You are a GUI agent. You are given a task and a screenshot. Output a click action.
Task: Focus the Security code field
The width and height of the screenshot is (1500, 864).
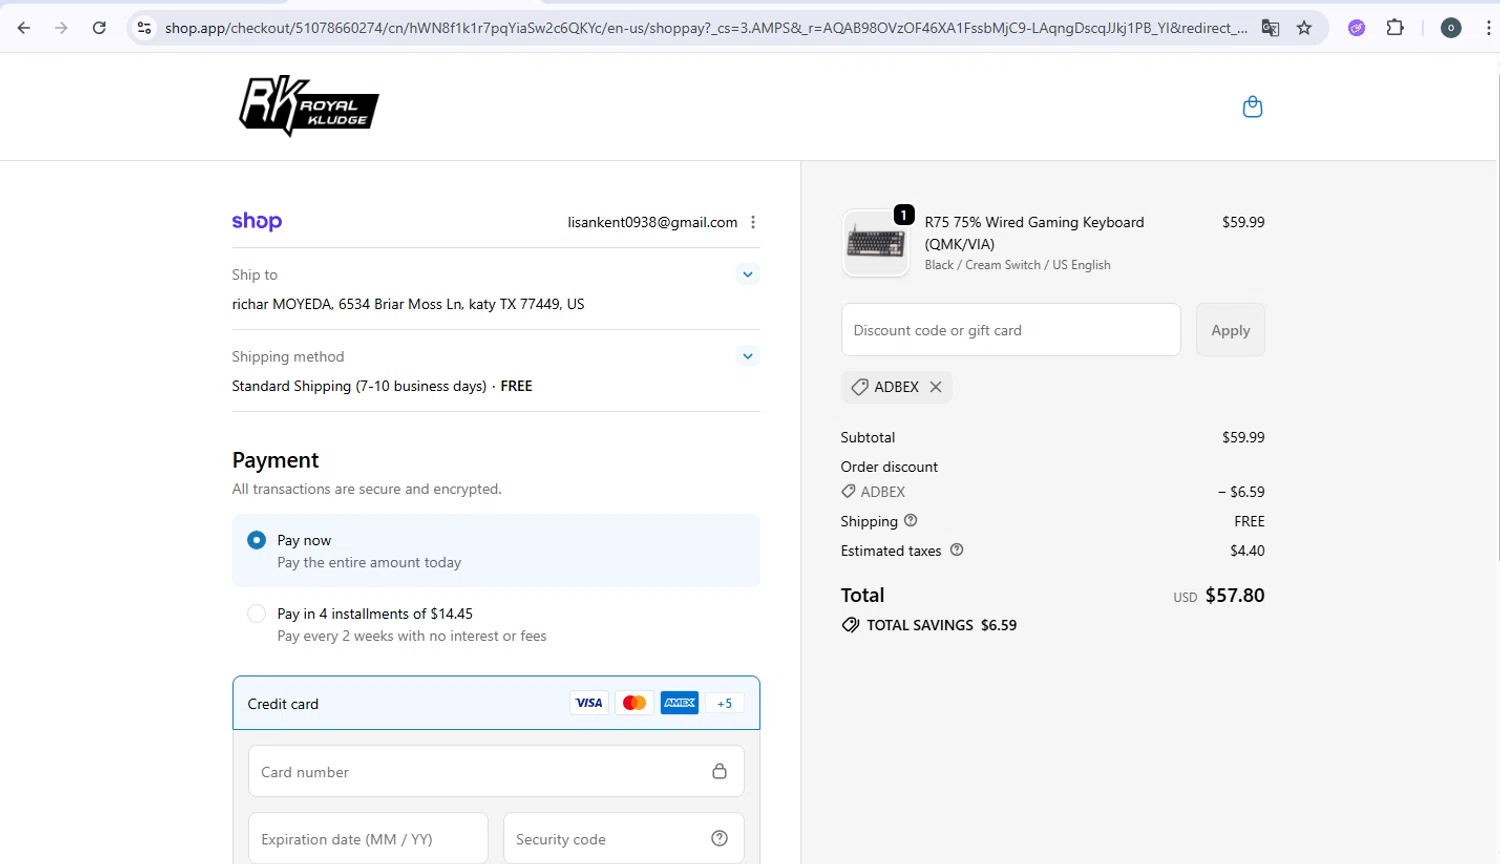point(623,838)
